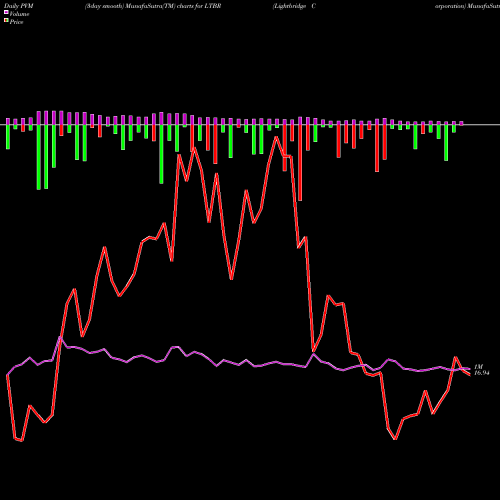The image size is (500, 500).
Task: Click the Price legend color swatch
Action: (6, 21)
